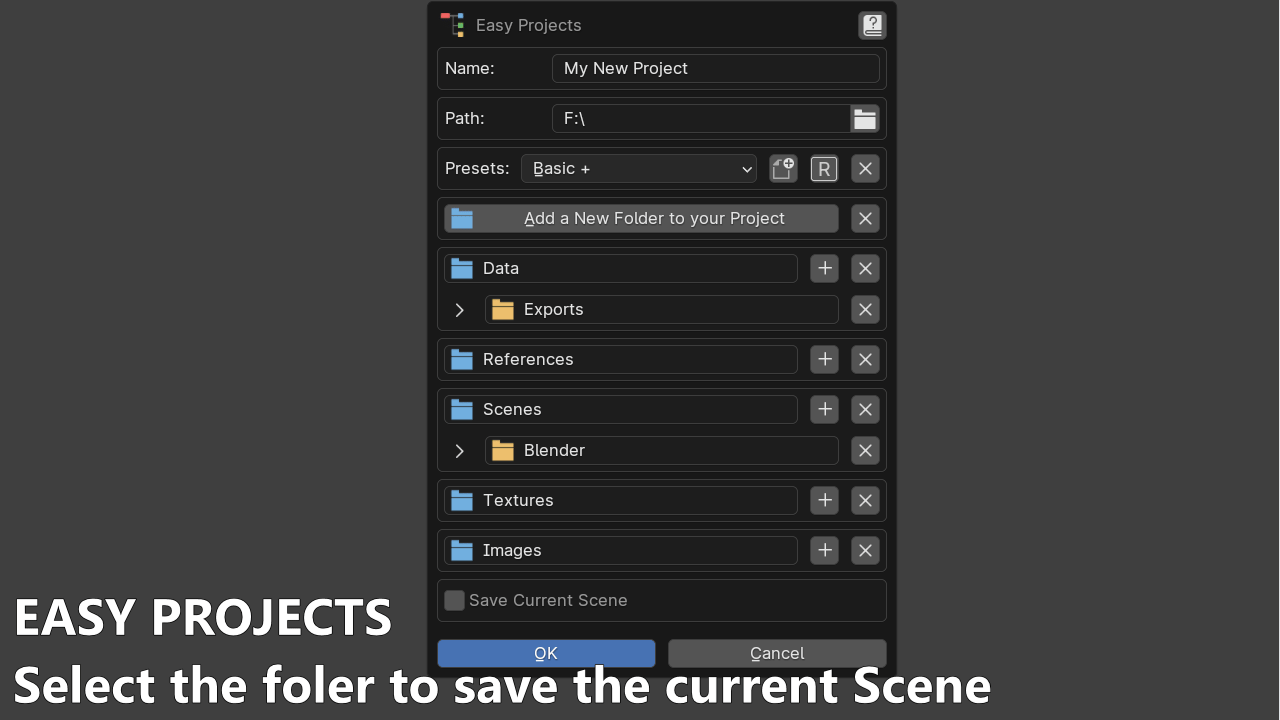
Task: Add a subfolder to Textures folder
Action: pos(824,500)
